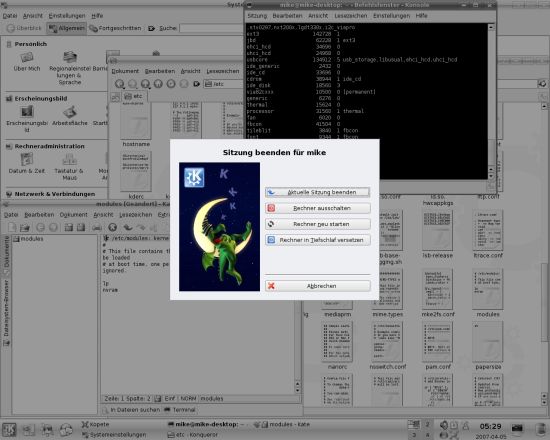The height and width of the screenshot is (440, 550).
Task: Click New document icon in Kate toolbar
Action: (x=12, y=227)
